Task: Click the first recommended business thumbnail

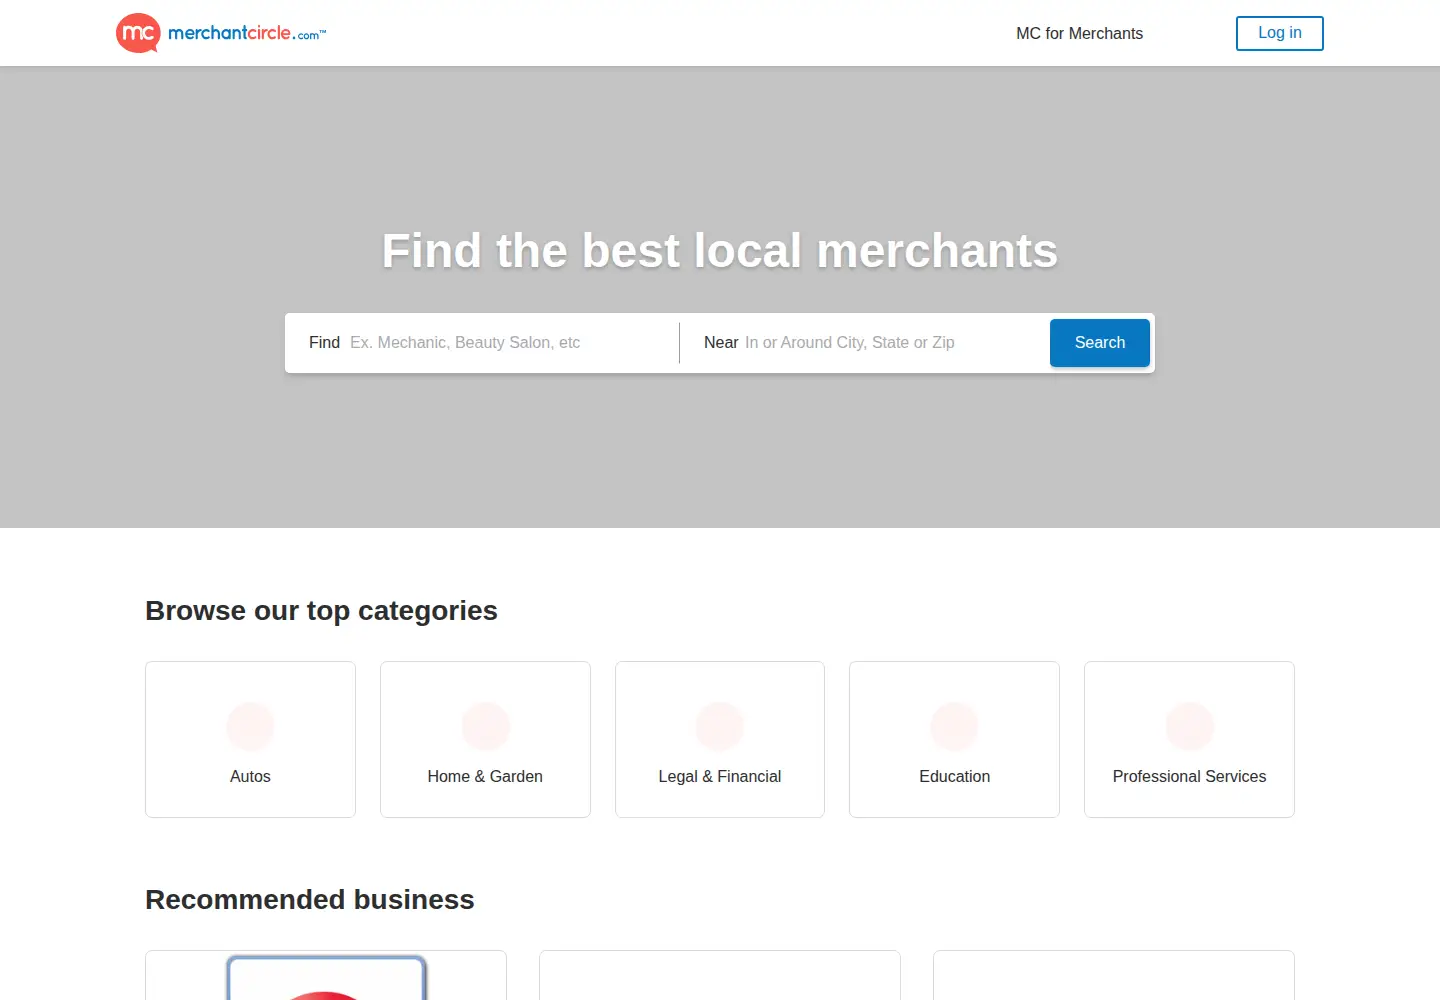Action: click(x=326, y=978)
